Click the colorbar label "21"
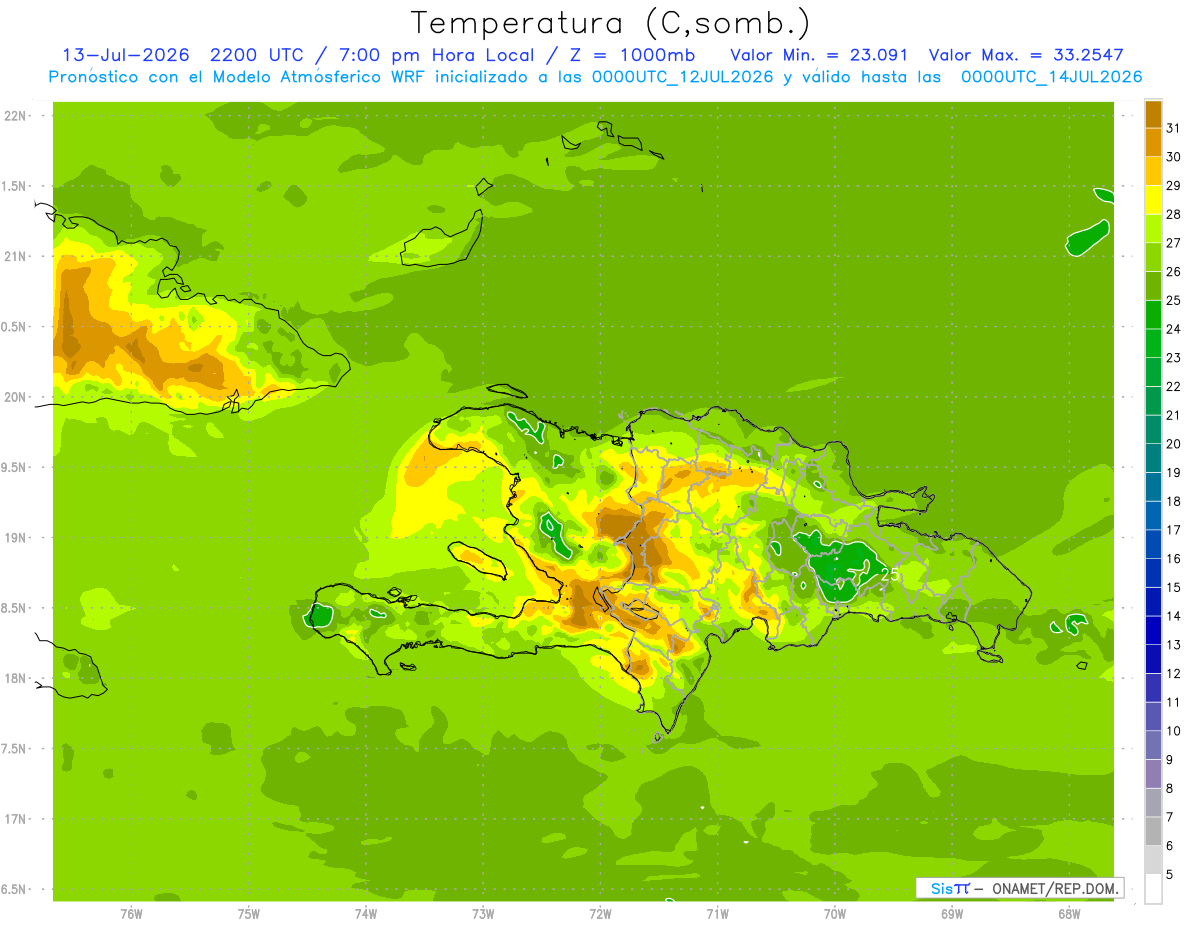This screenshot has height=927, width=1200. pyautogui.click(x=1173, y=415)
